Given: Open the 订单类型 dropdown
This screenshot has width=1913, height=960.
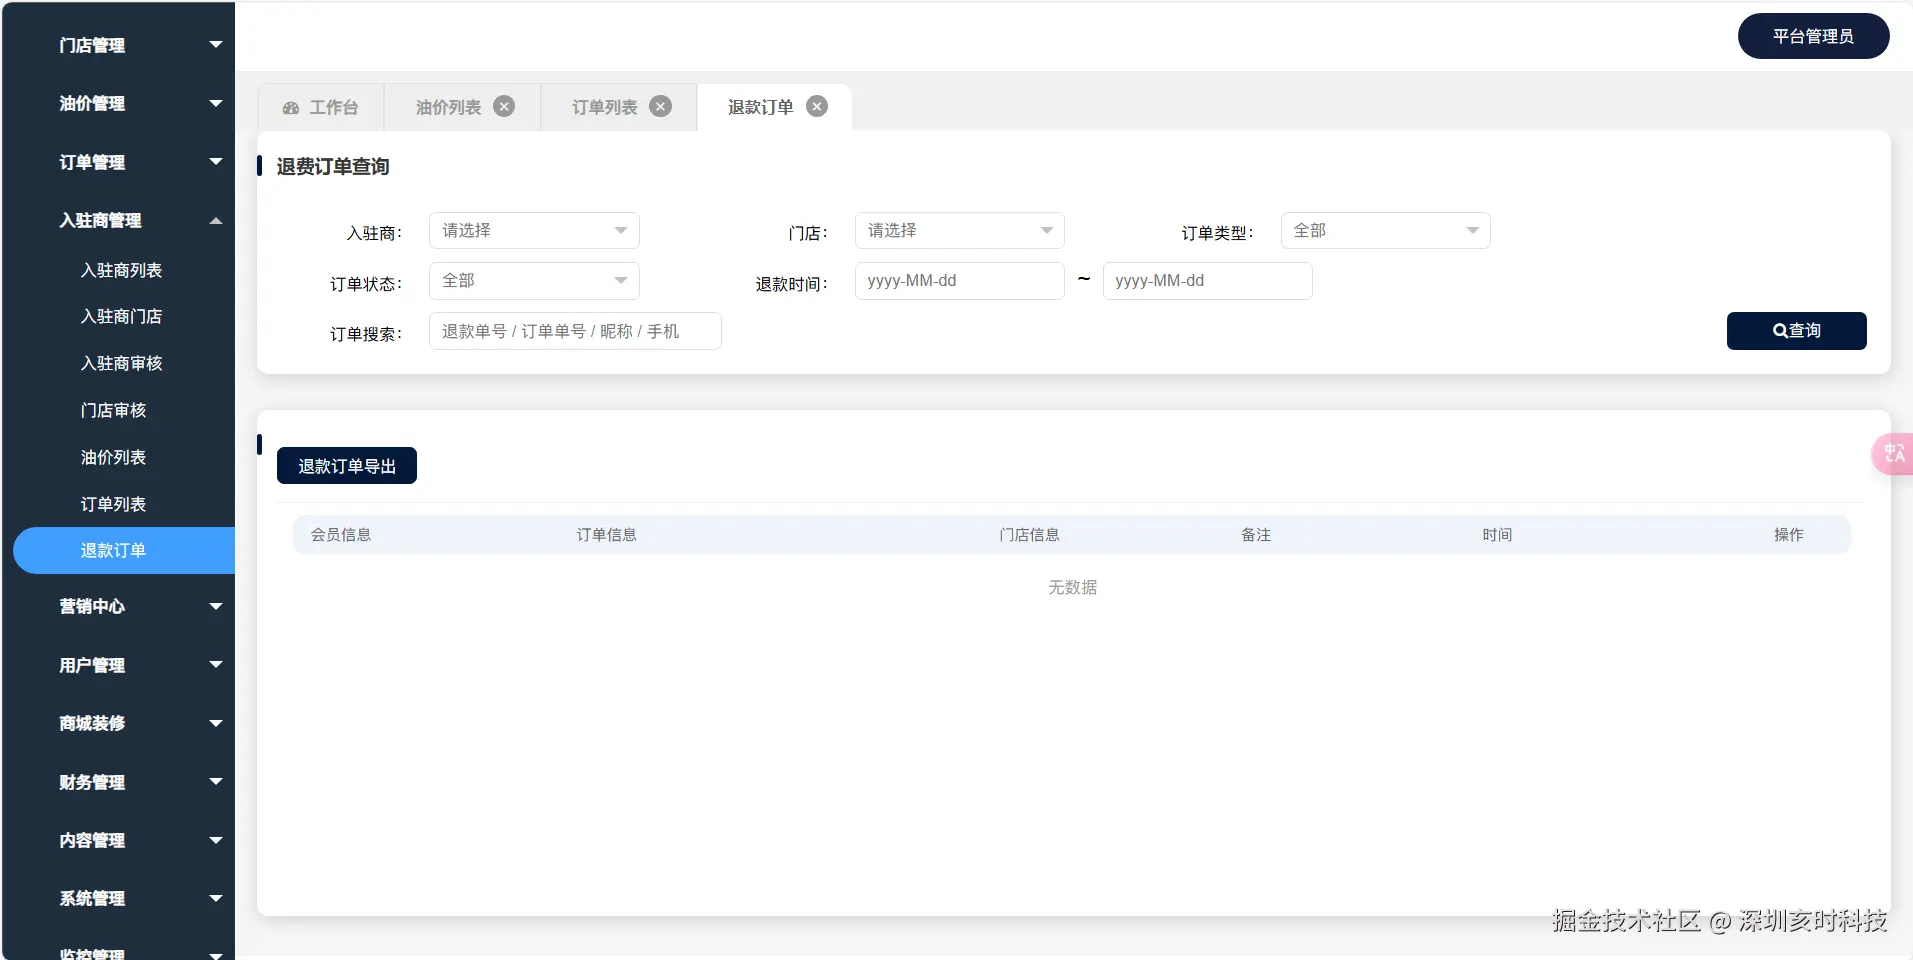Looking at the screenshot, I should [x=1385, y=231].
